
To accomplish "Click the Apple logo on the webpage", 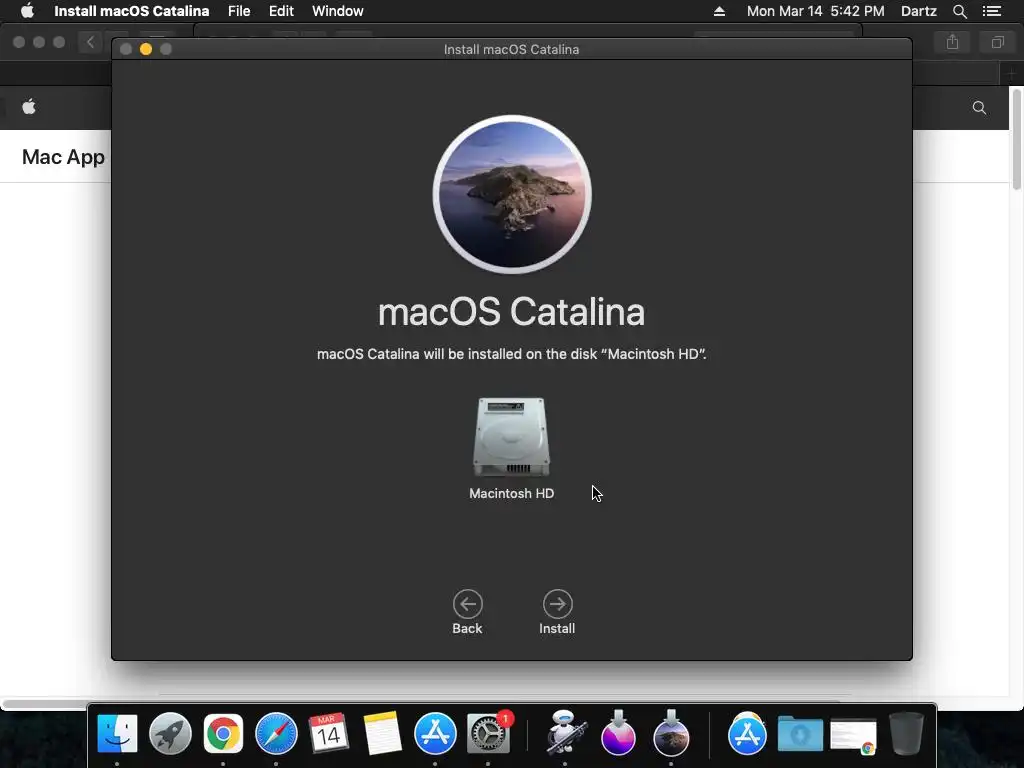I will click(x=29, y=107).
